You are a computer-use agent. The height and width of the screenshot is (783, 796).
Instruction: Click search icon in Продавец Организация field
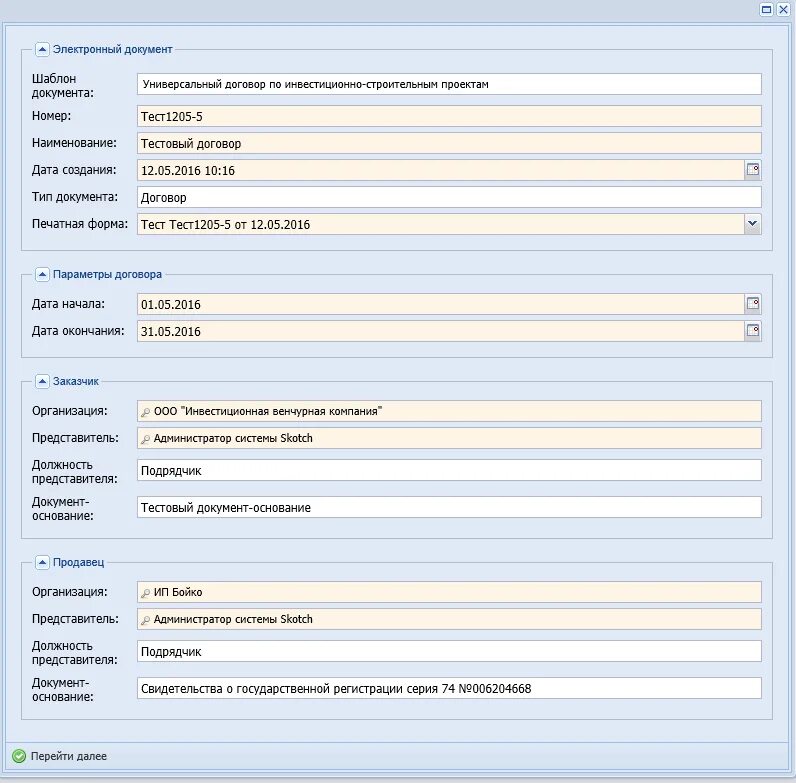[x=146, y=593]
